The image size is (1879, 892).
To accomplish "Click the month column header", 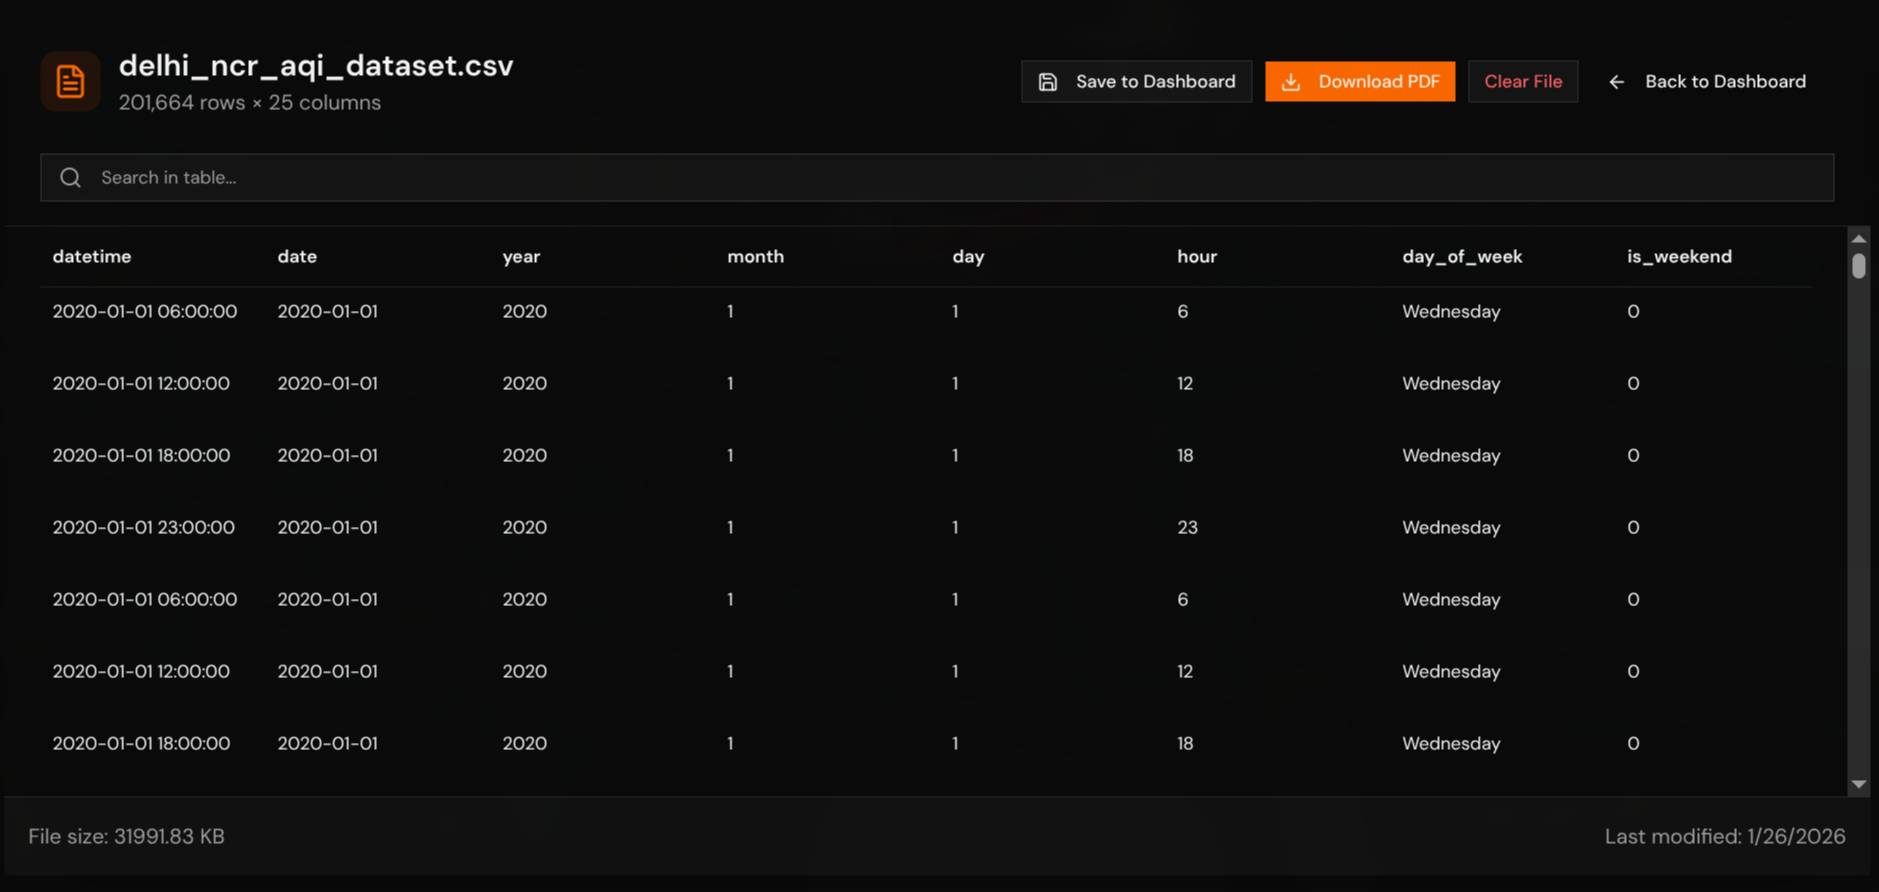I will (756, 257).
